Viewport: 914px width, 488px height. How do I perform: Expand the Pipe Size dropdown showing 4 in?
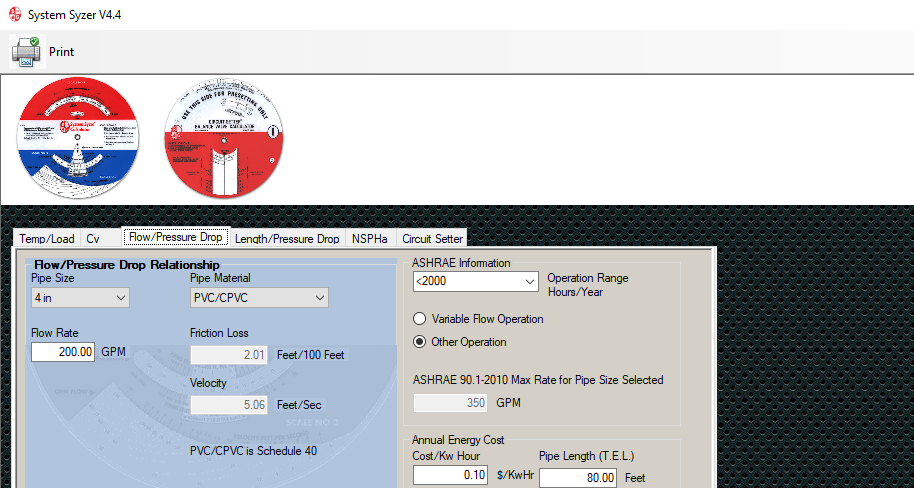point(80,297)
